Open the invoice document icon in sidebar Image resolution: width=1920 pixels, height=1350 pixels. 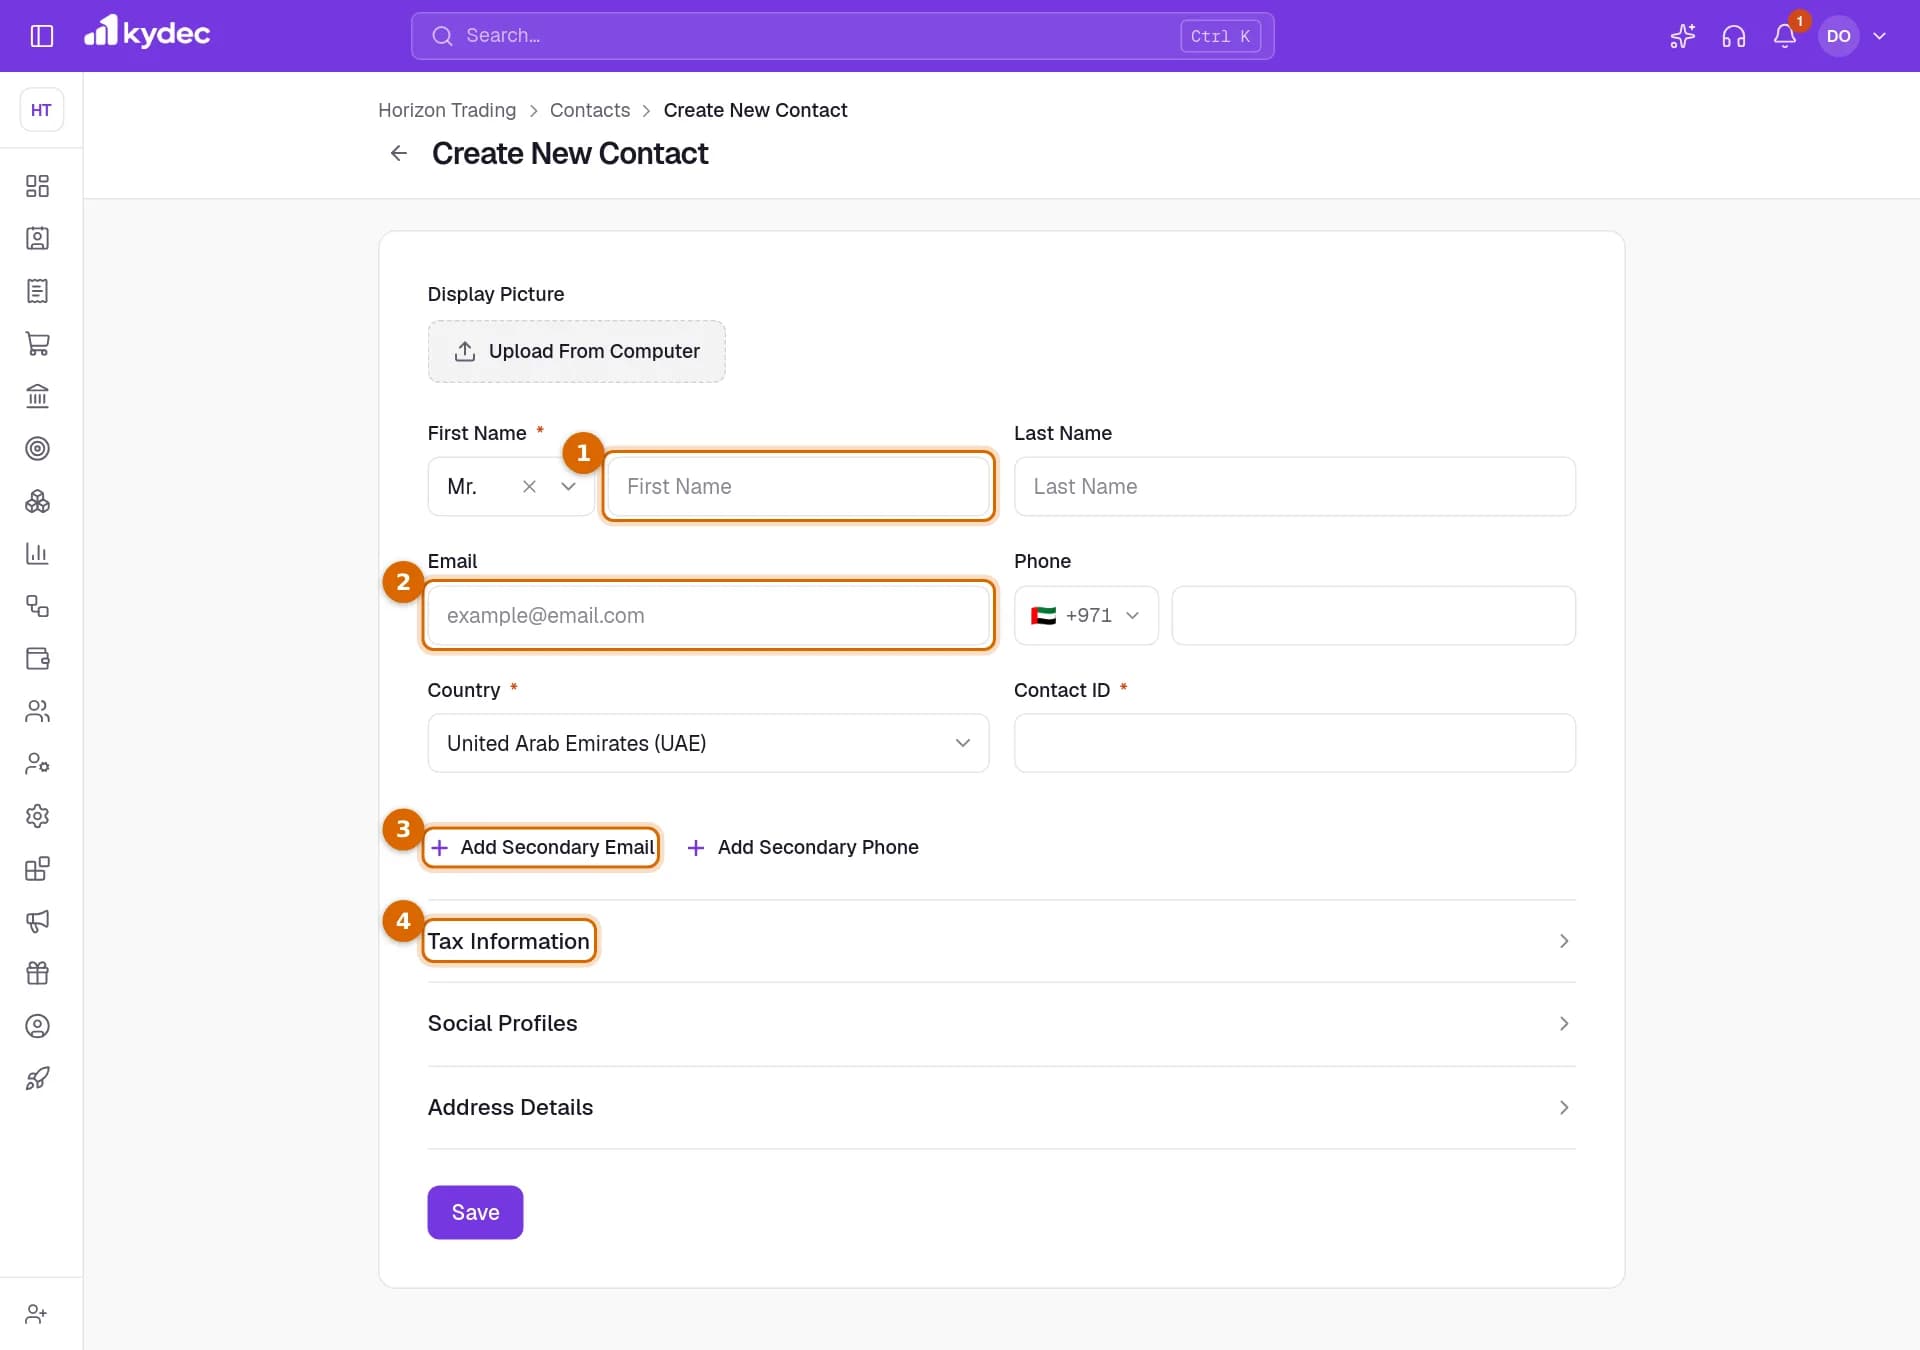37,291
